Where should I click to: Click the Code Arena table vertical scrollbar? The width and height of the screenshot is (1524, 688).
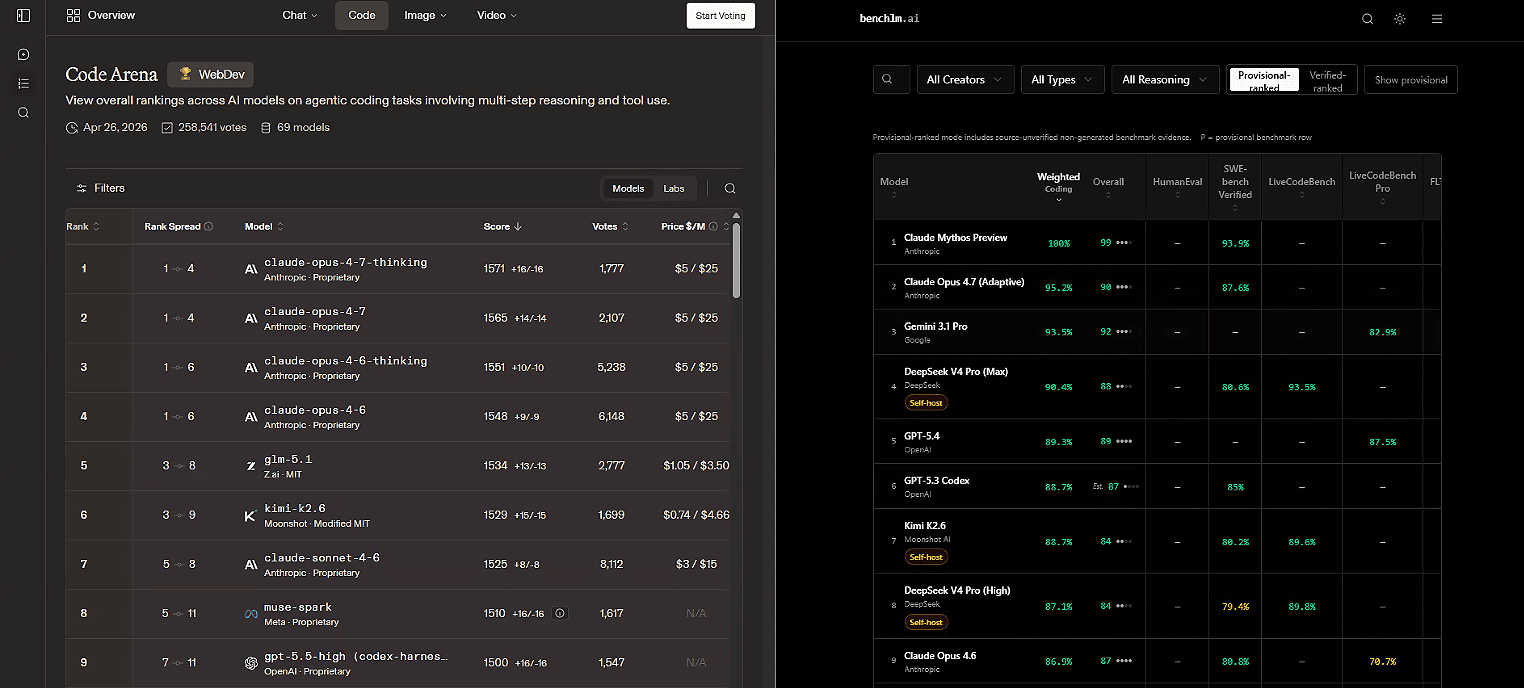737,260
